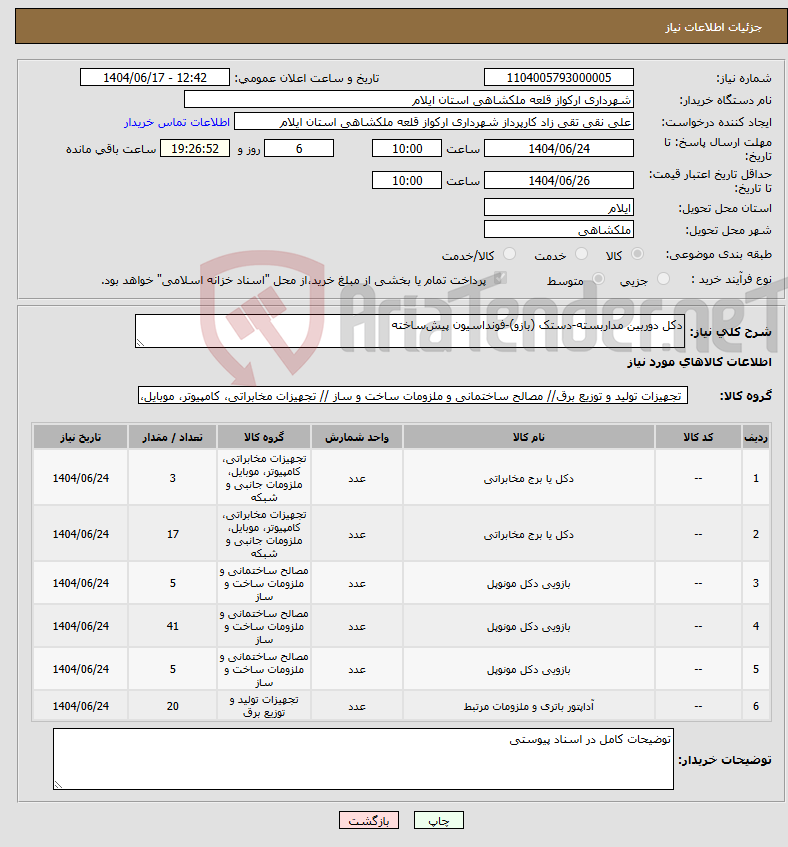Click row 1 product name دکل یا برج مخابراتی
The image size is (788, 847).
(529, 479)
